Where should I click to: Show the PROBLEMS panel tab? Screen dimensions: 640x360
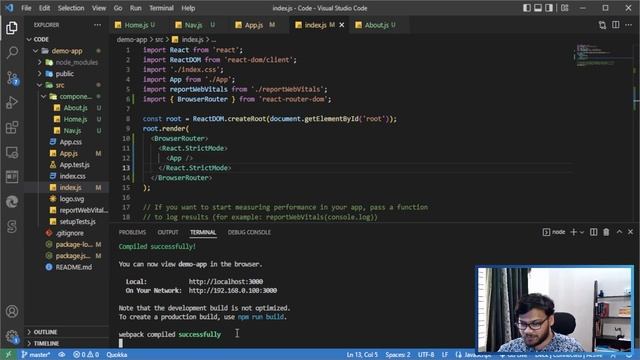click(132, 232)
